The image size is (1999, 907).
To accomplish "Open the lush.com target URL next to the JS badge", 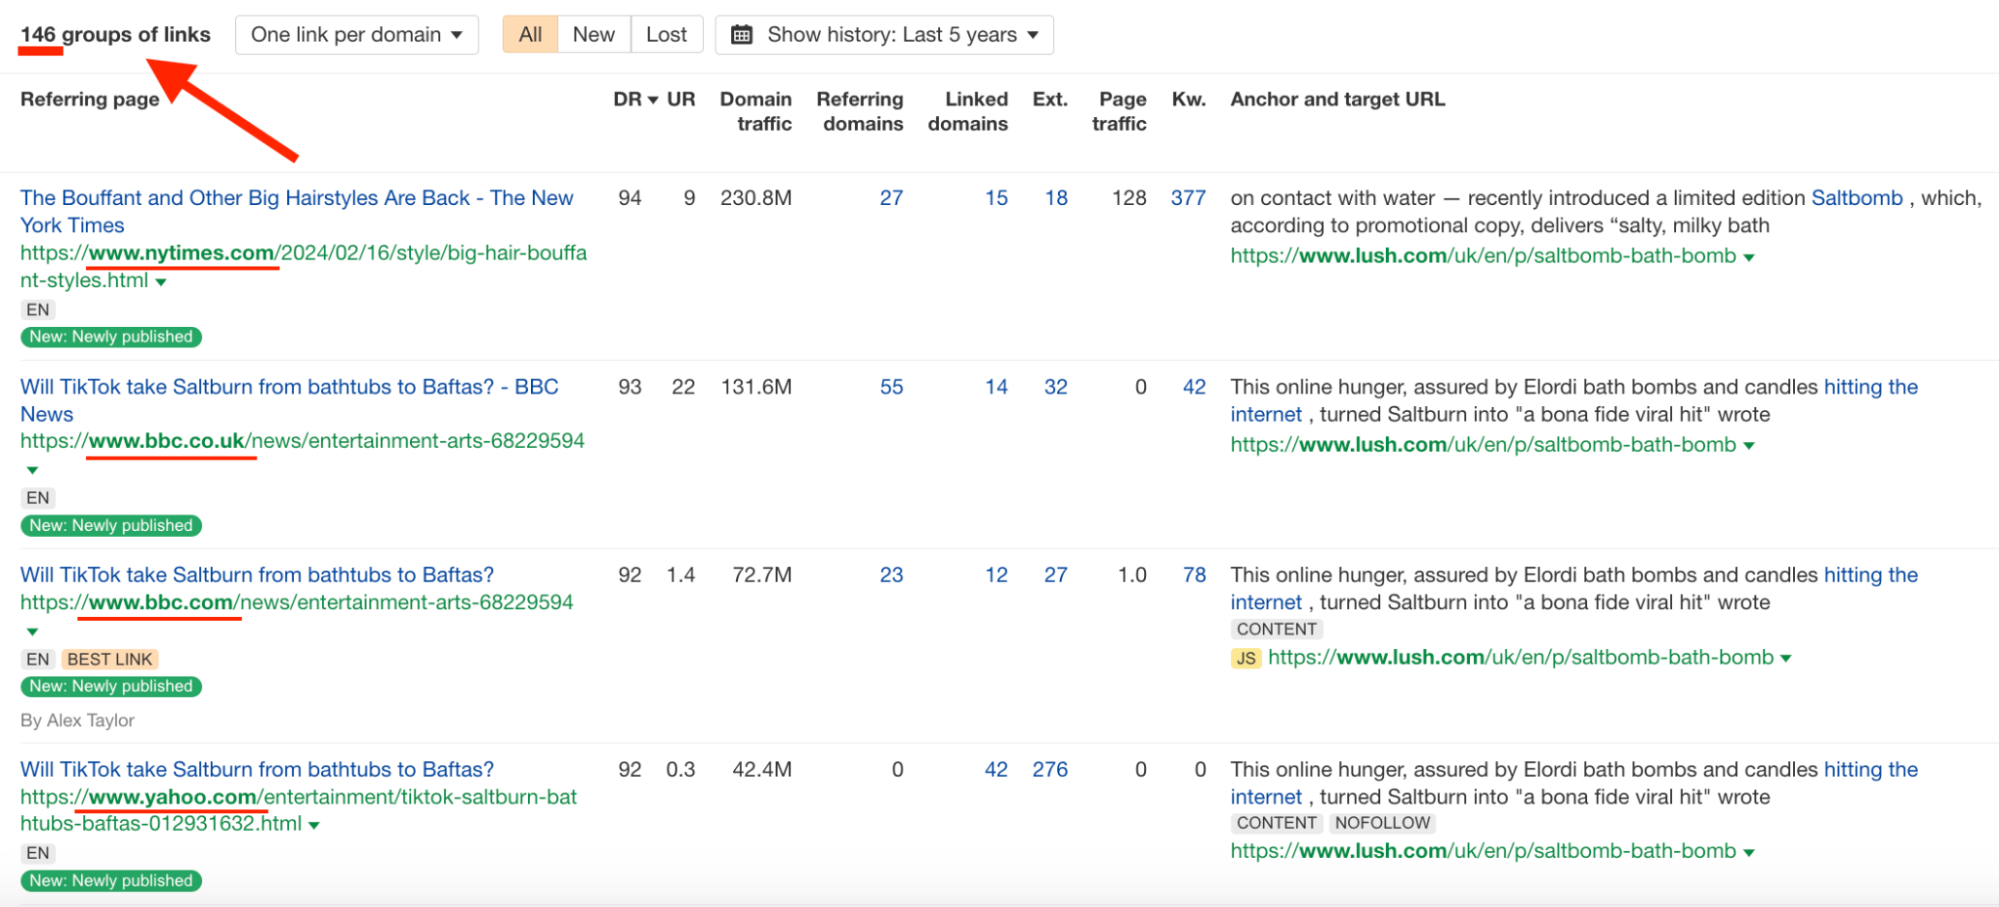I will tap(1520, 657).
